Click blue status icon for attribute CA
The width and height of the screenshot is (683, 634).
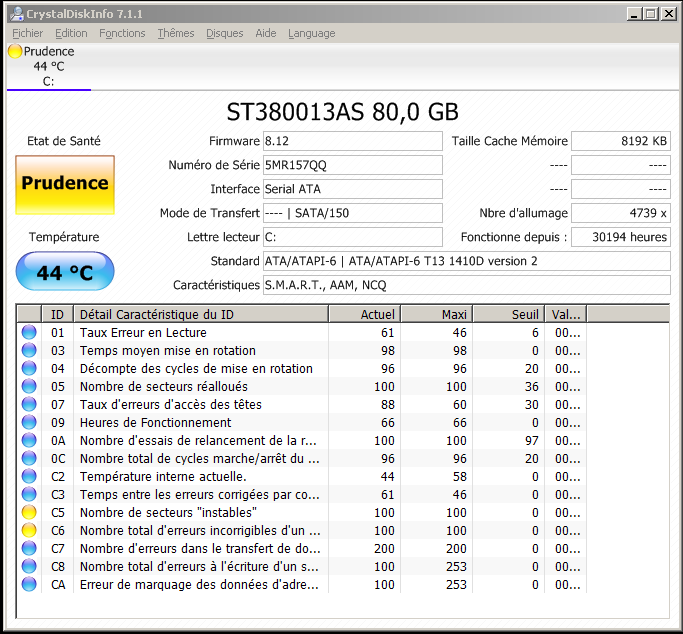29,584
